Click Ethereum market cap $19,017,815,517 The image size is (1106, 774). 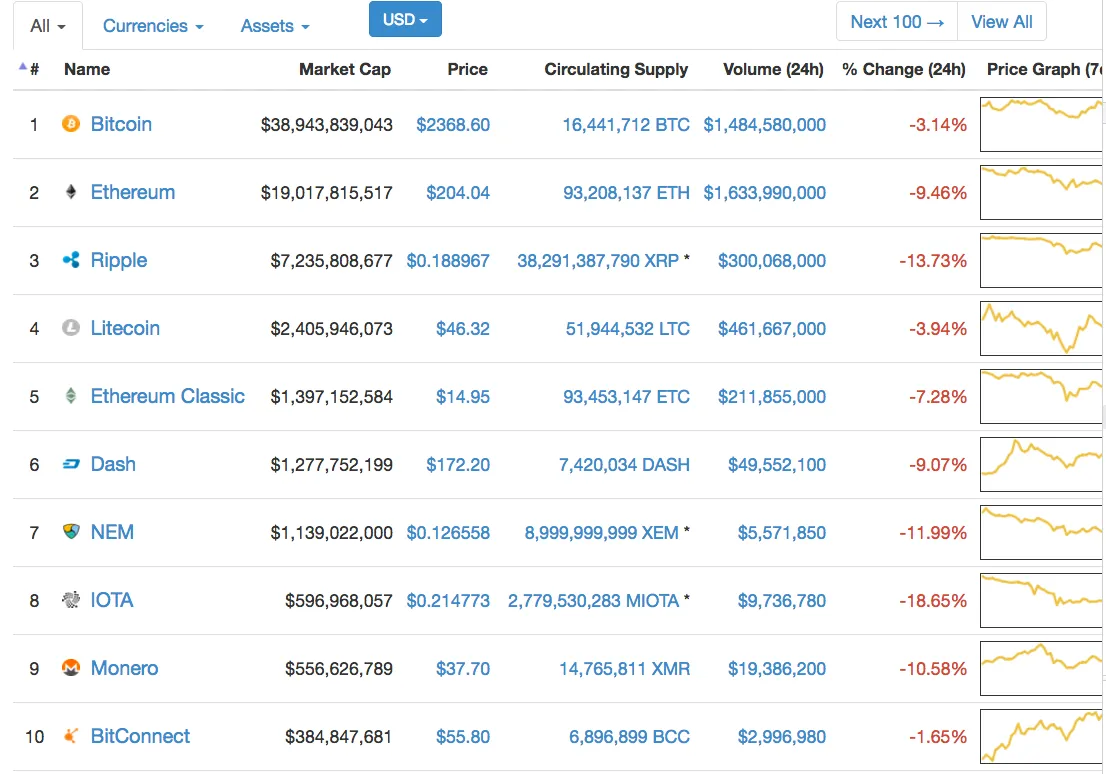327,193
